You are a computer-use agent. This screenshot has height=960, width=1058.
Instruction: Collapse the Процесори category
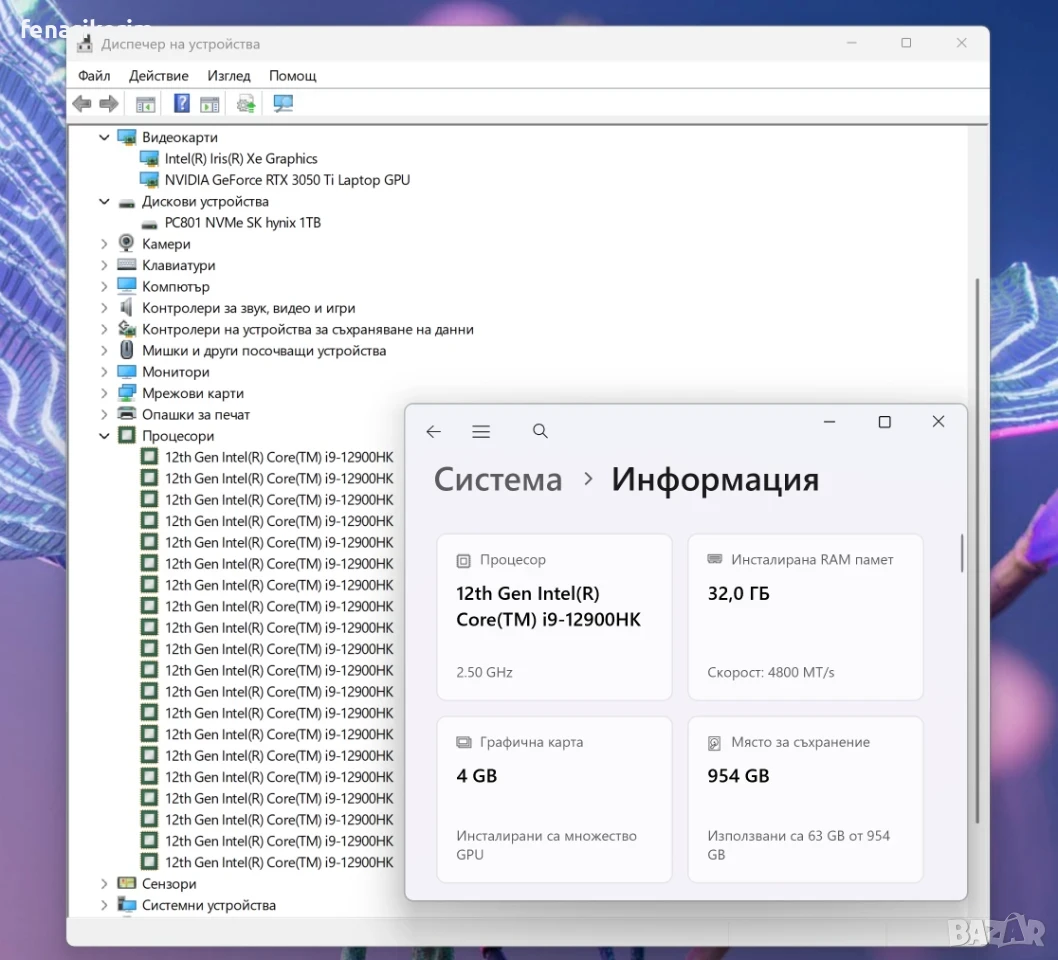[x=104, y=436]
